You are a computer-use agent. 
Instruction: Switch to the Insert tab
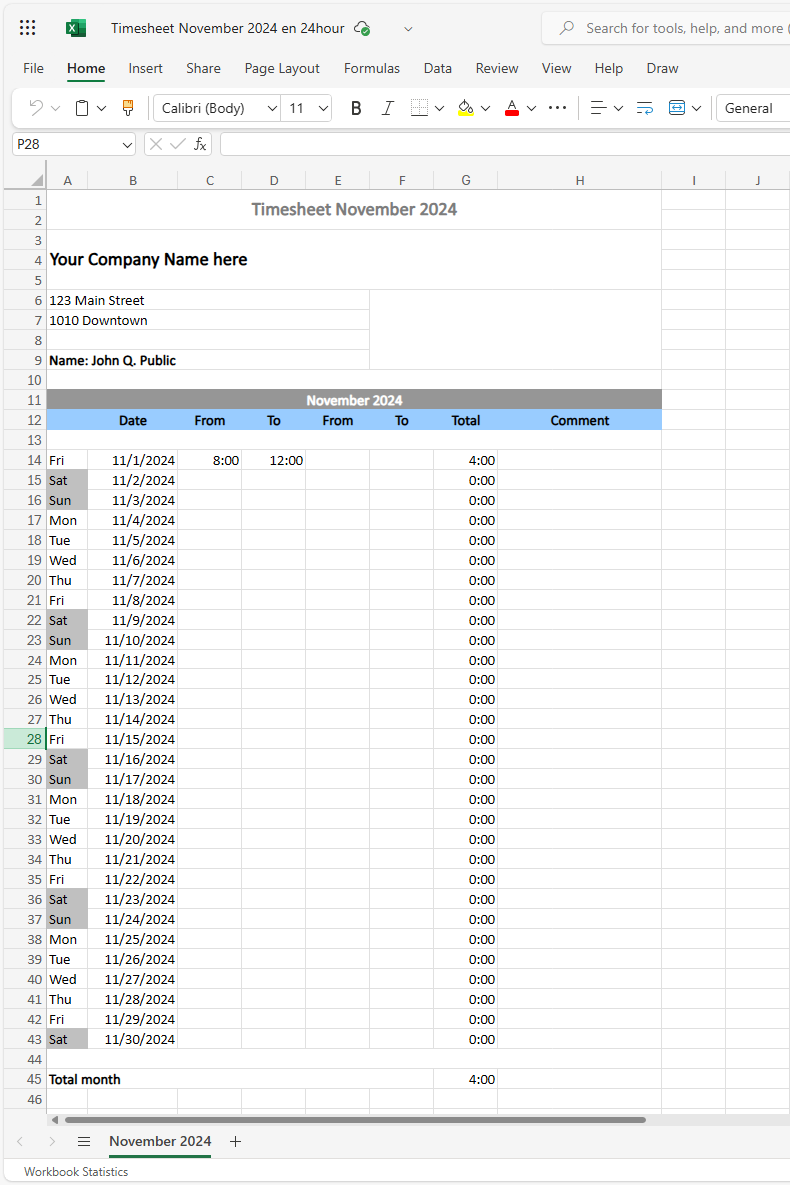(x=145, y=68)
